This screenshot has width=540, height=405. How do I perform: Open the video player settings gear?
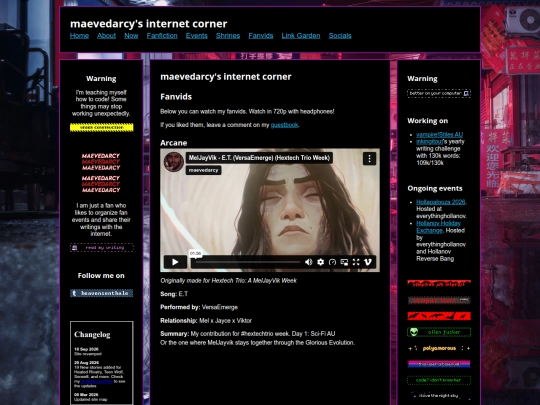click(x=320, y=262)
